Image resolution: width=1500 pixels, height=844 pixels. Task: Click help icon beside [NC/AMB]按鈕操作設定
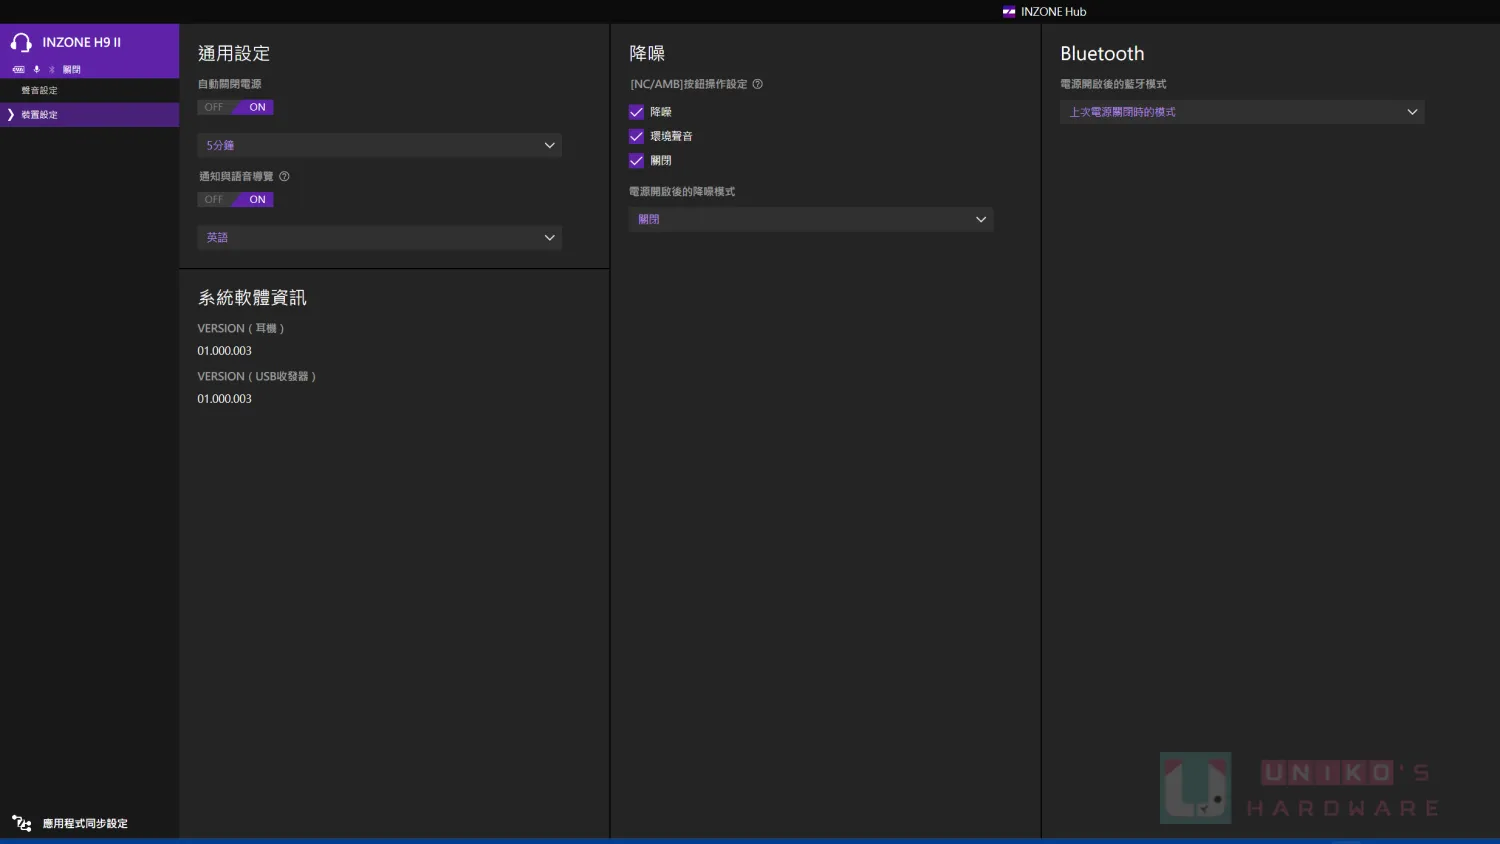click(757, 84)
